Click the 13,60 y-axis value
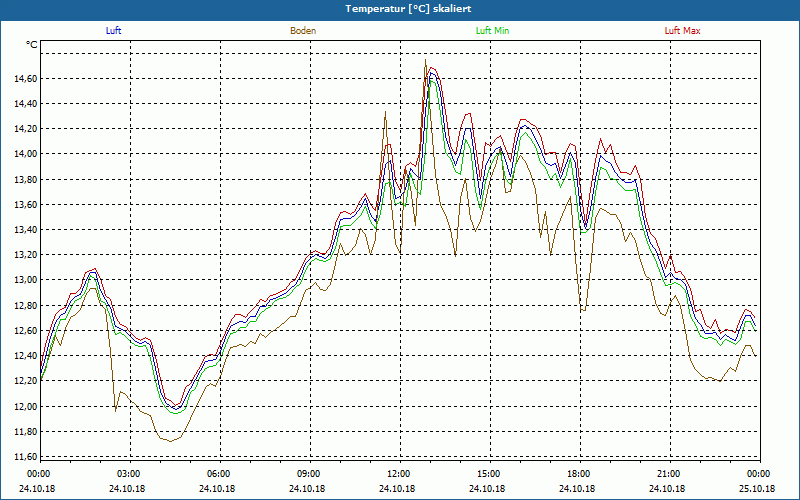 (x=24, y=205)
